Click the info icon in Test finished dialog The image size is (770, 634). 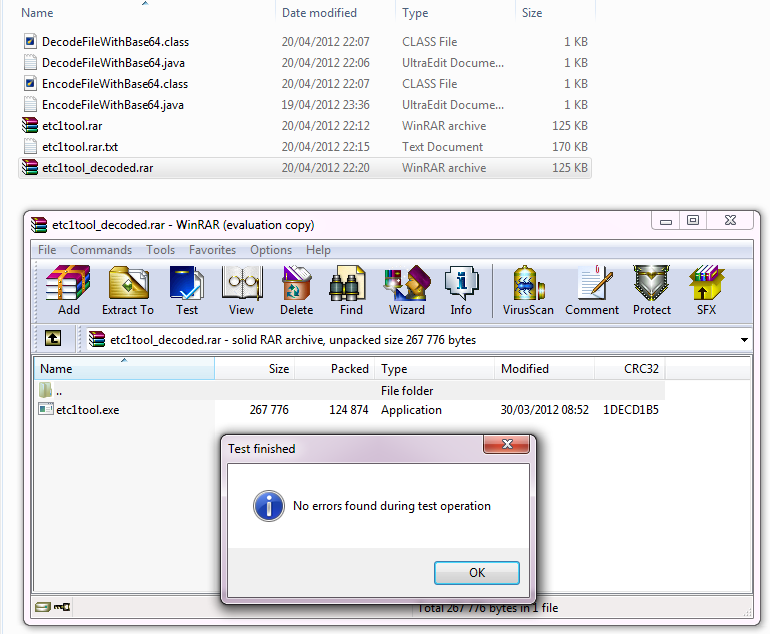[x=269, y=505]
